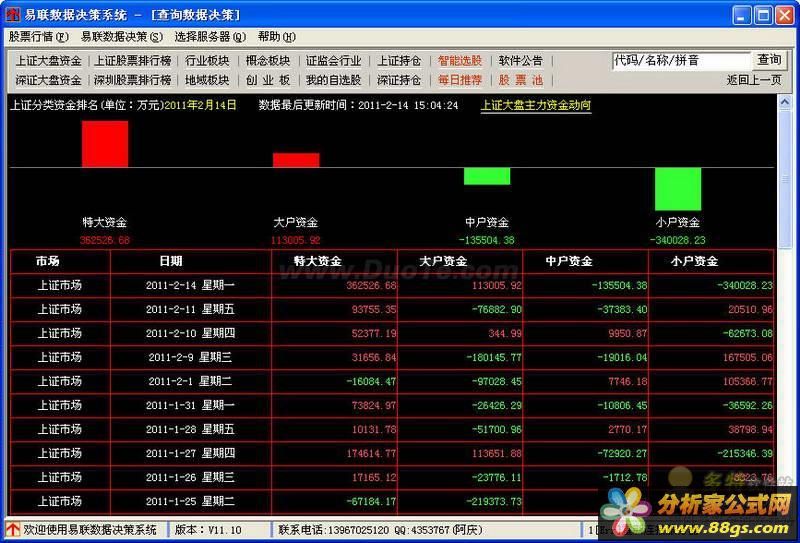
Task: Select row dated 2011-1-27 星期四
Action: (x=392, y=453)
